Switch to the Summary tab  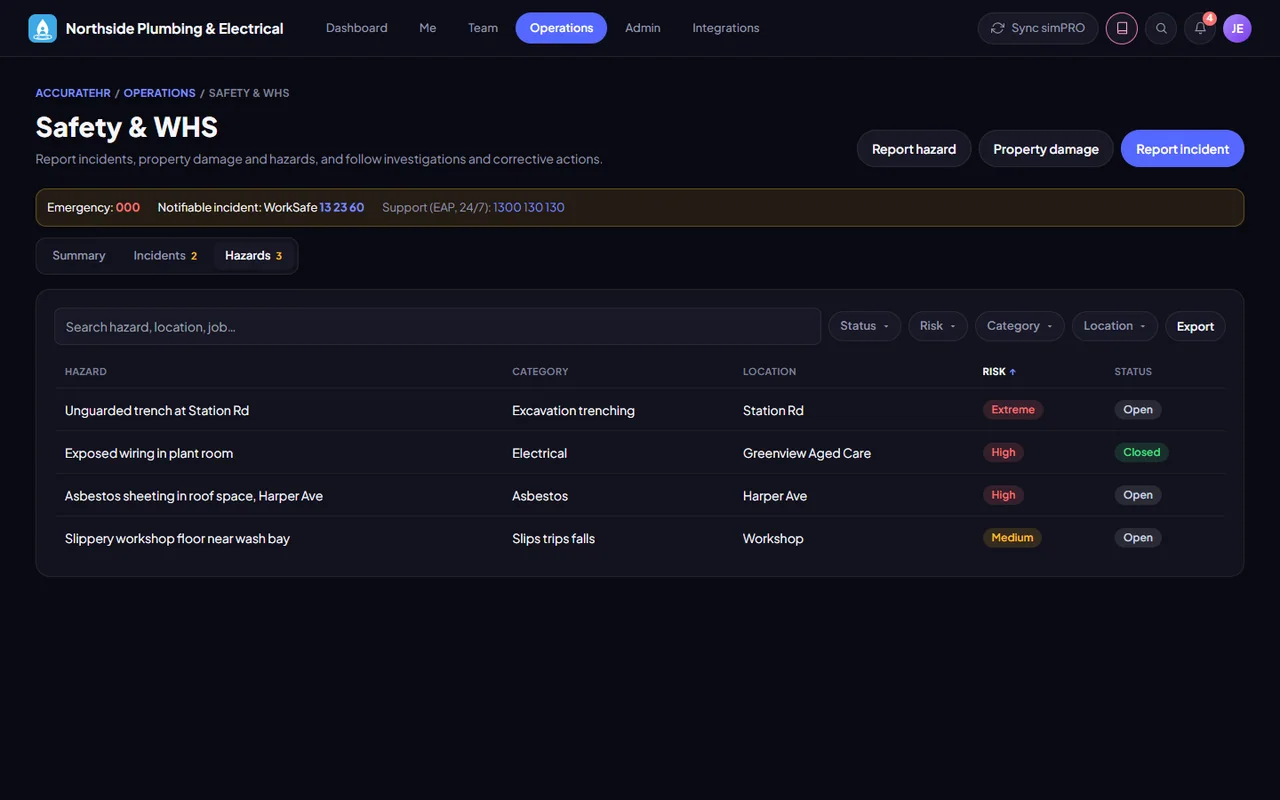tap(79, 256)
